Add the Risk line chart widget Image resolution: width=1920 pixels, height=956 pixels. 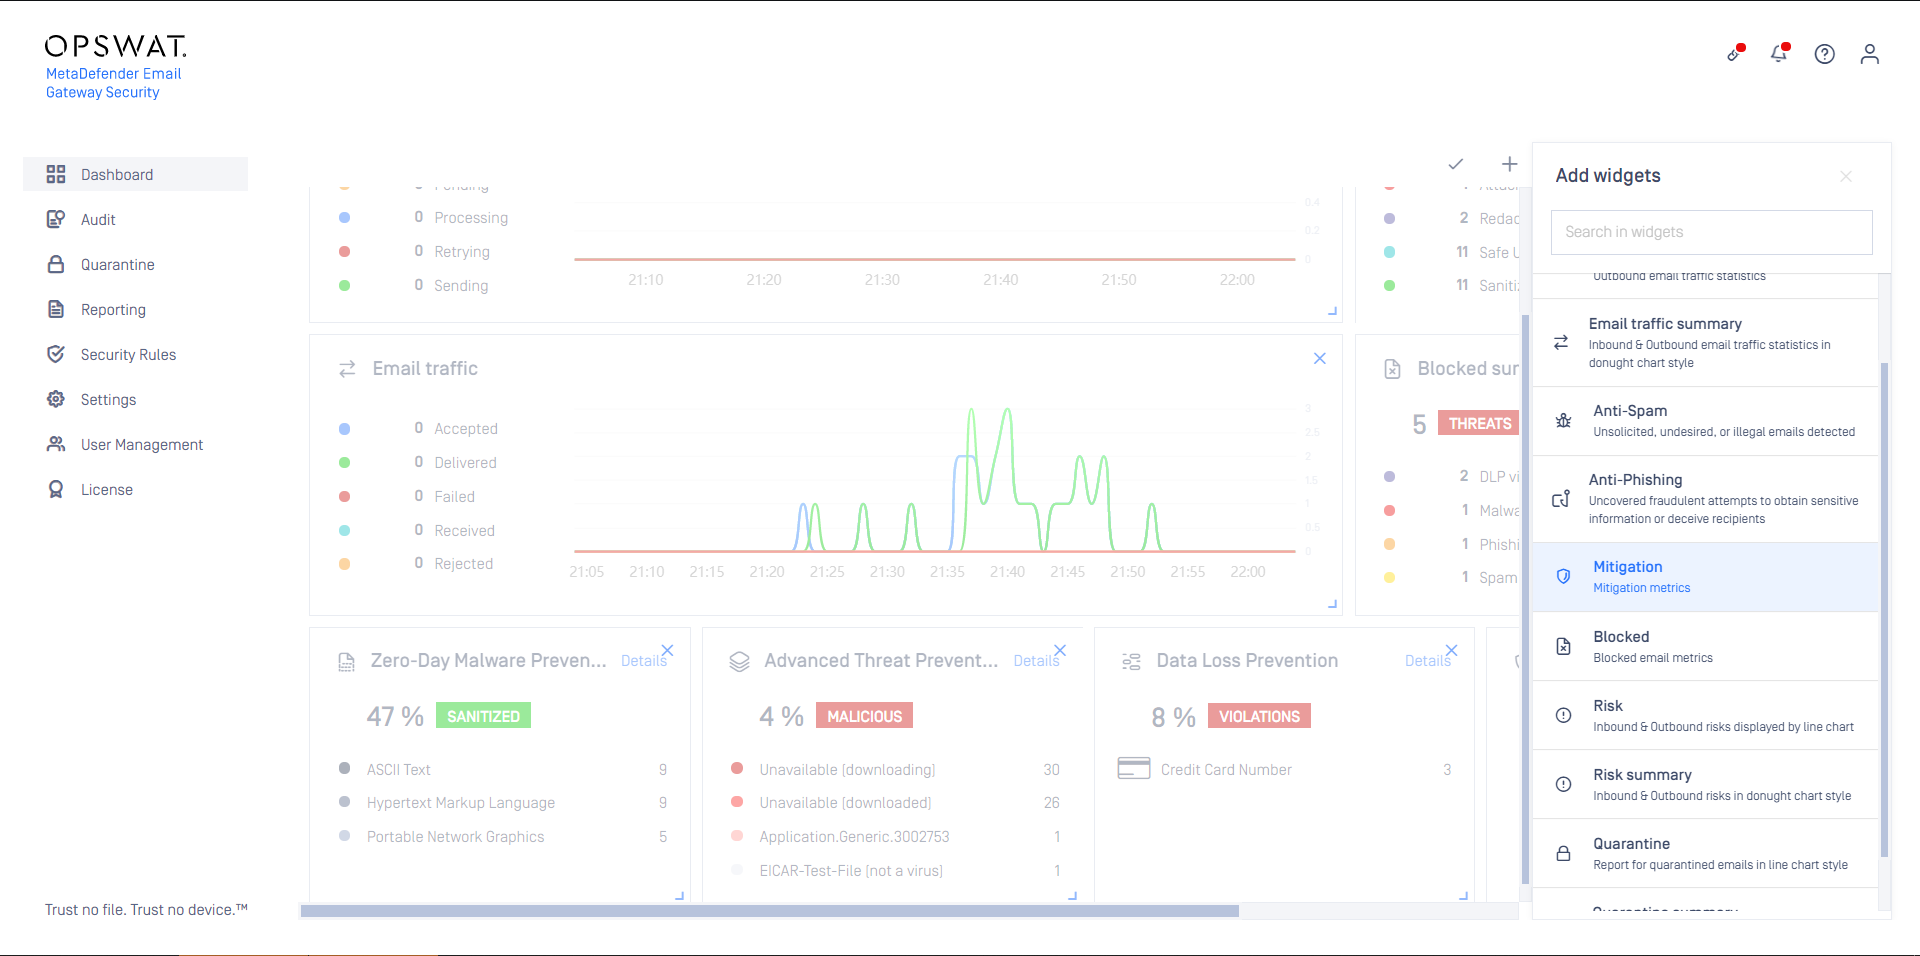pyautogui.click(x=1706, y=715)
